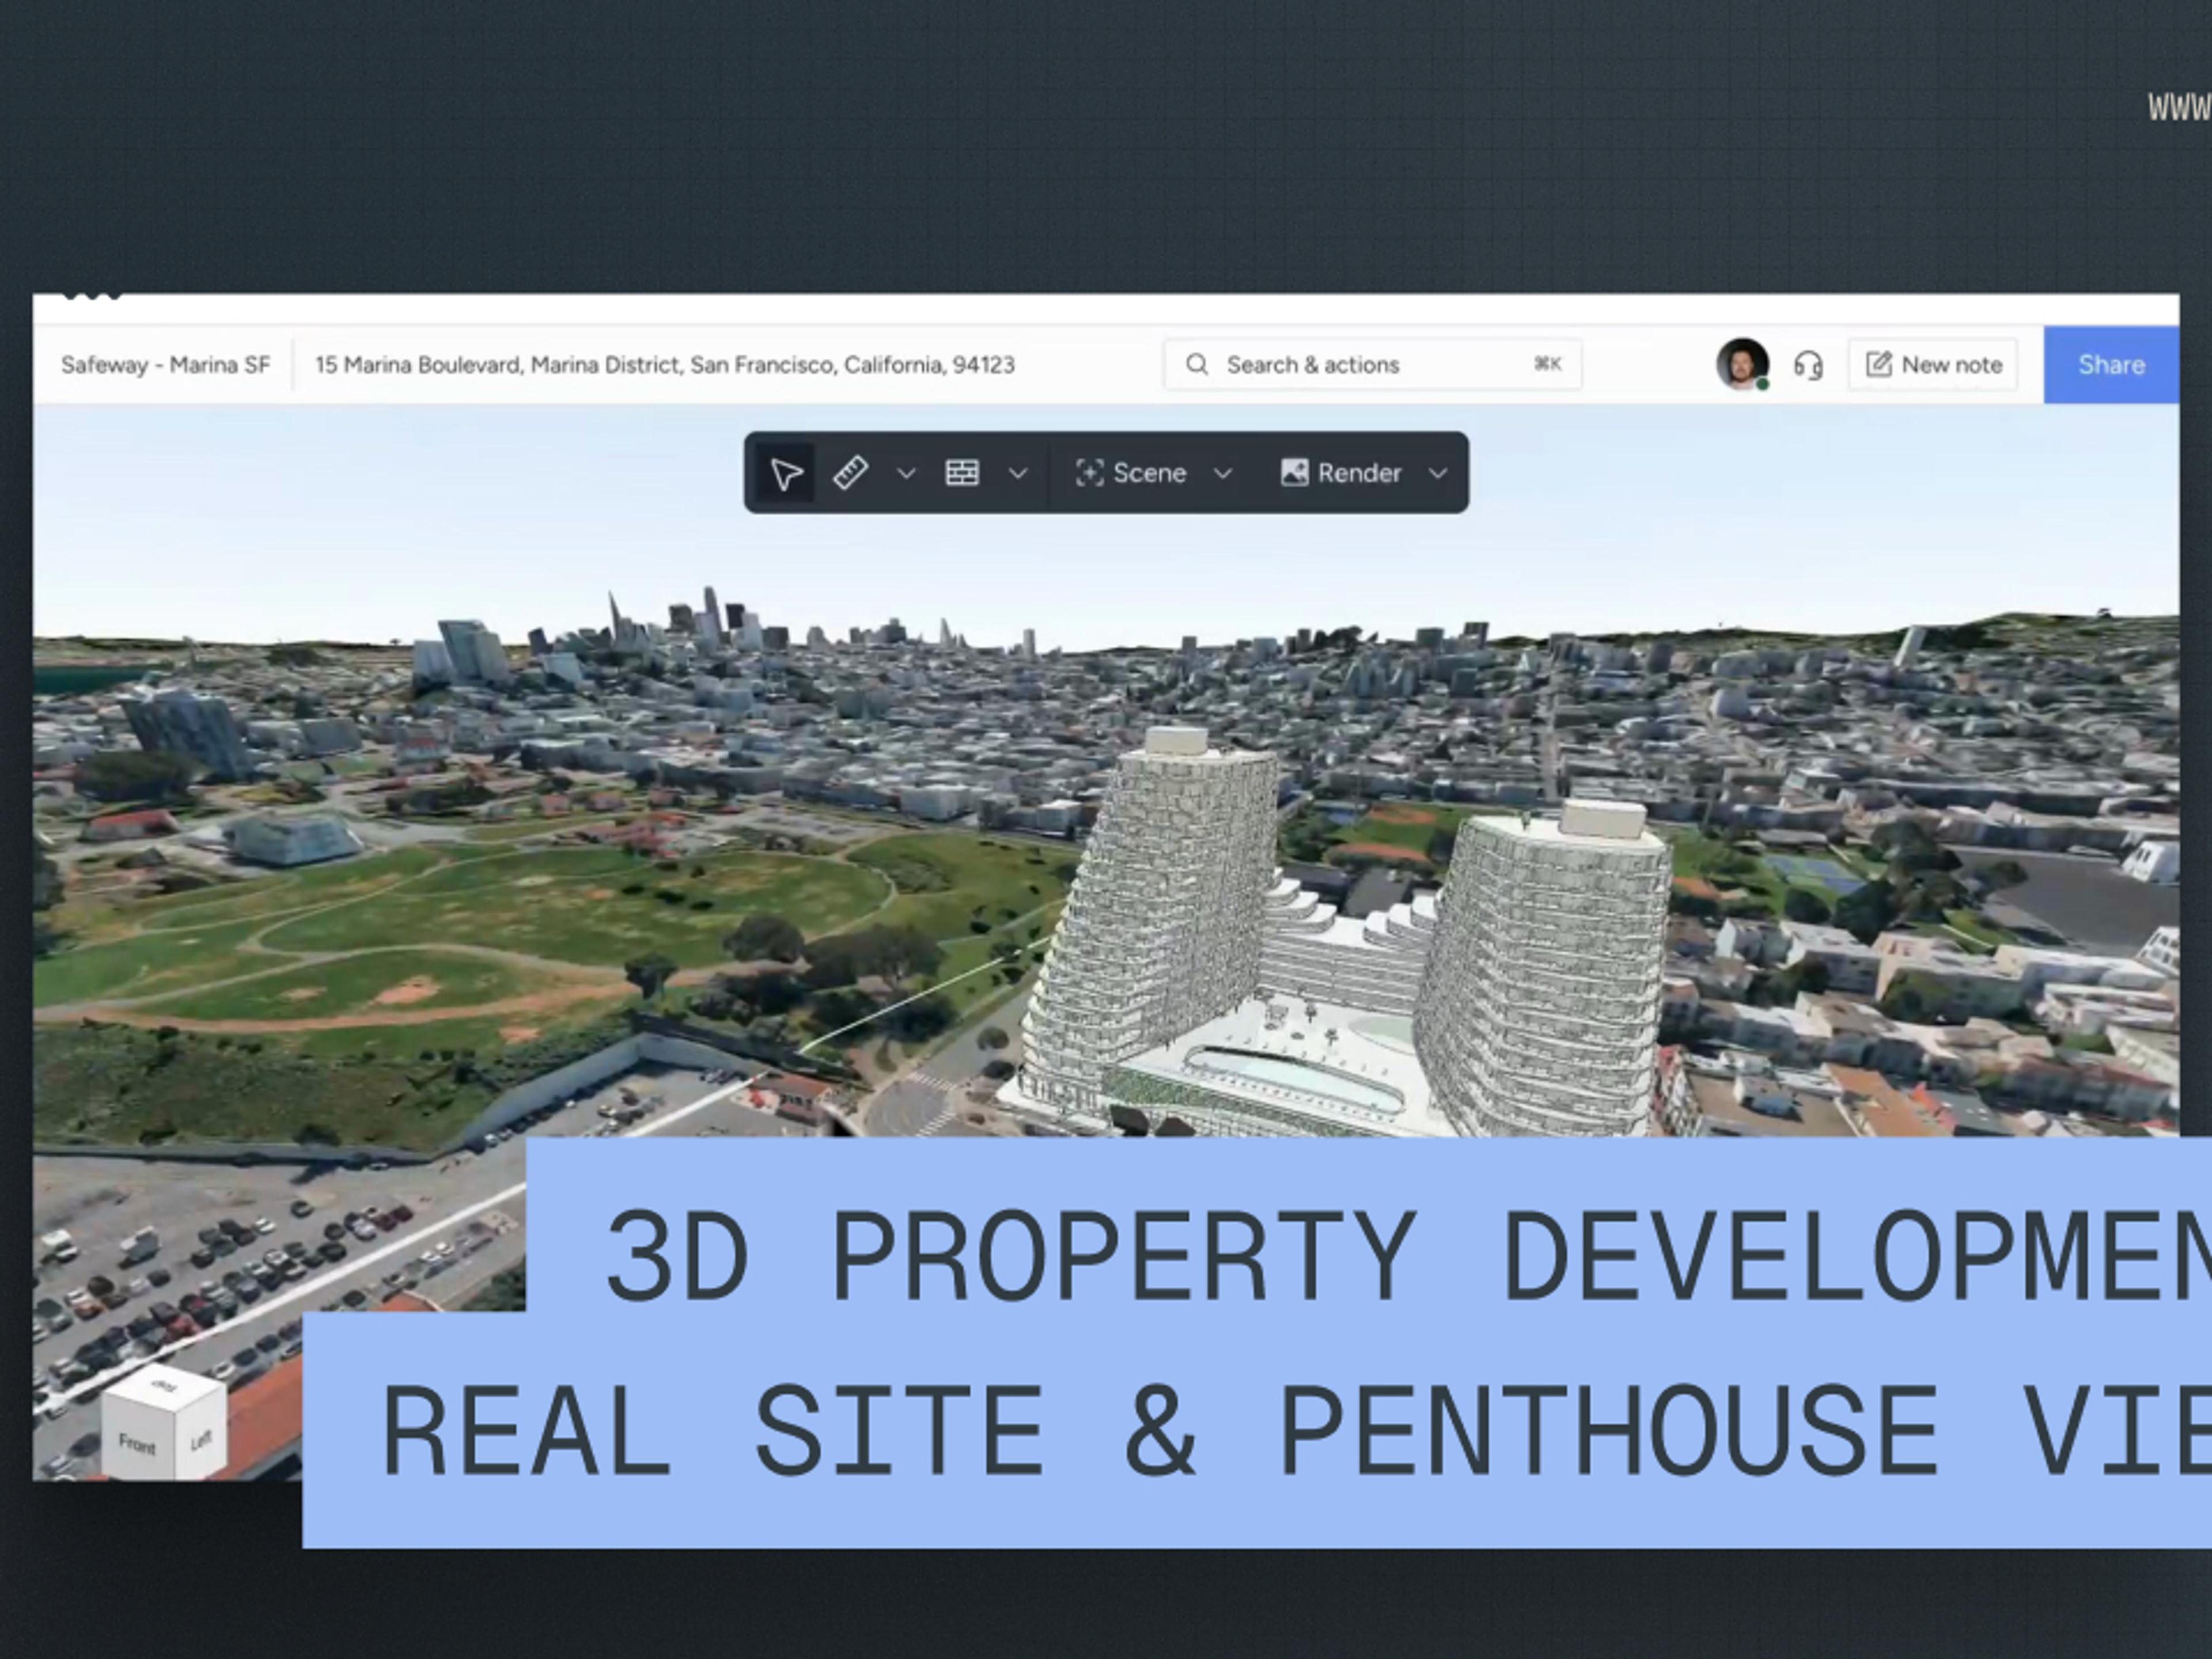Screen dimensions: 2212x1659
Task: Expand the Scene dropdown chevron
Action: pyautogui.click(x=1222, y=473)
